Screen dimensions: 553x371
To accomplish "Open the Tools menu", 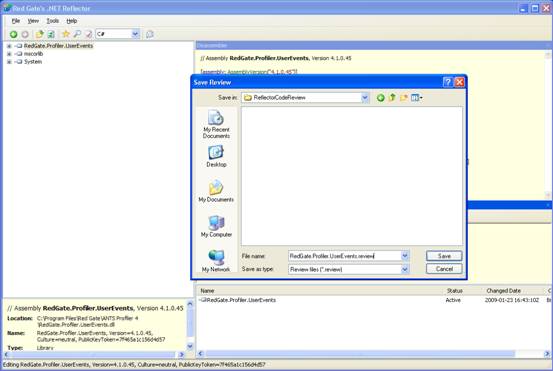I will click(x=53, y=21).
